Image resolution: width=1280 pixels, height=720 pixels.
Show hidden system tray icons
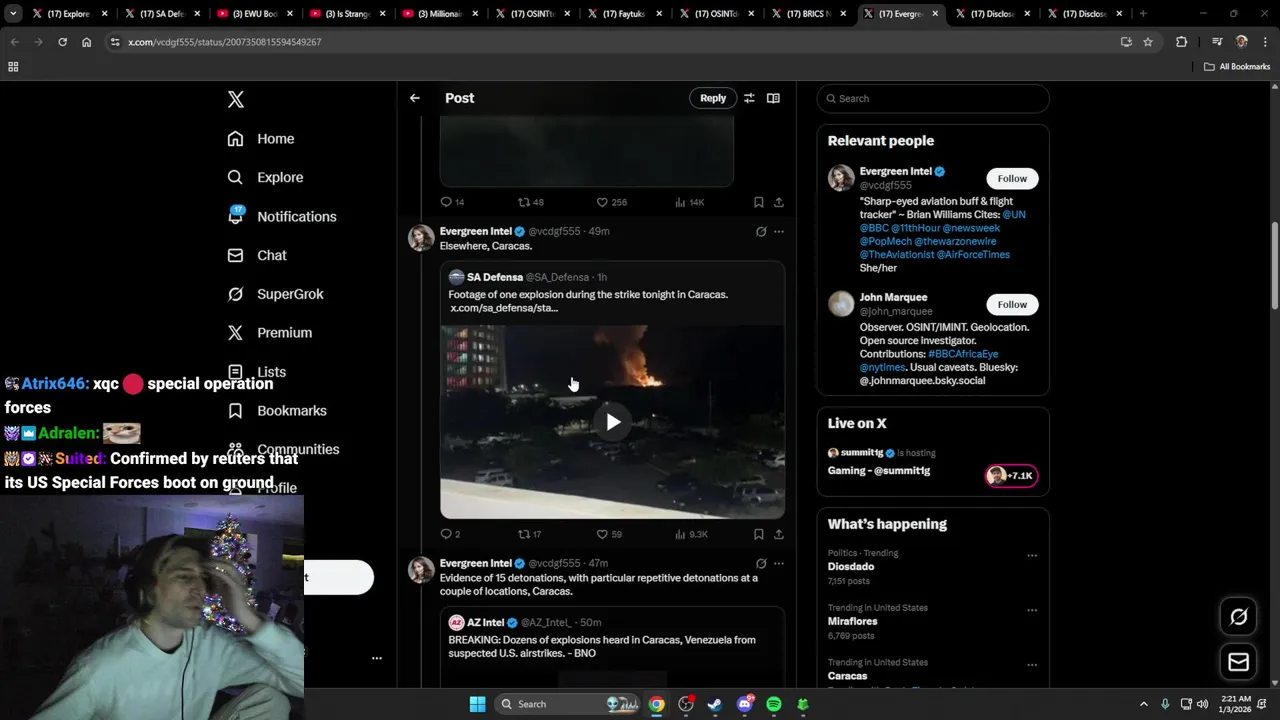click(x=1144, y=704)
